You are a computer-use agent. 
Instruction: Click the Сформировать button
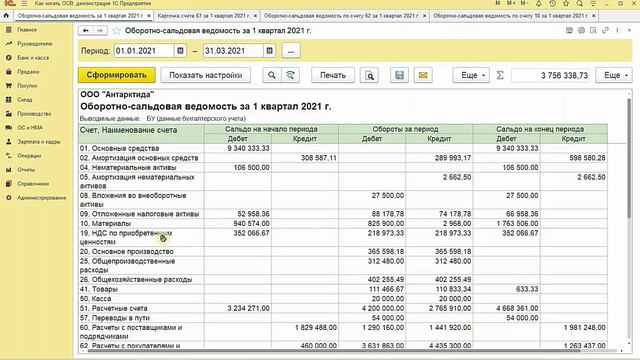(117, 75)
